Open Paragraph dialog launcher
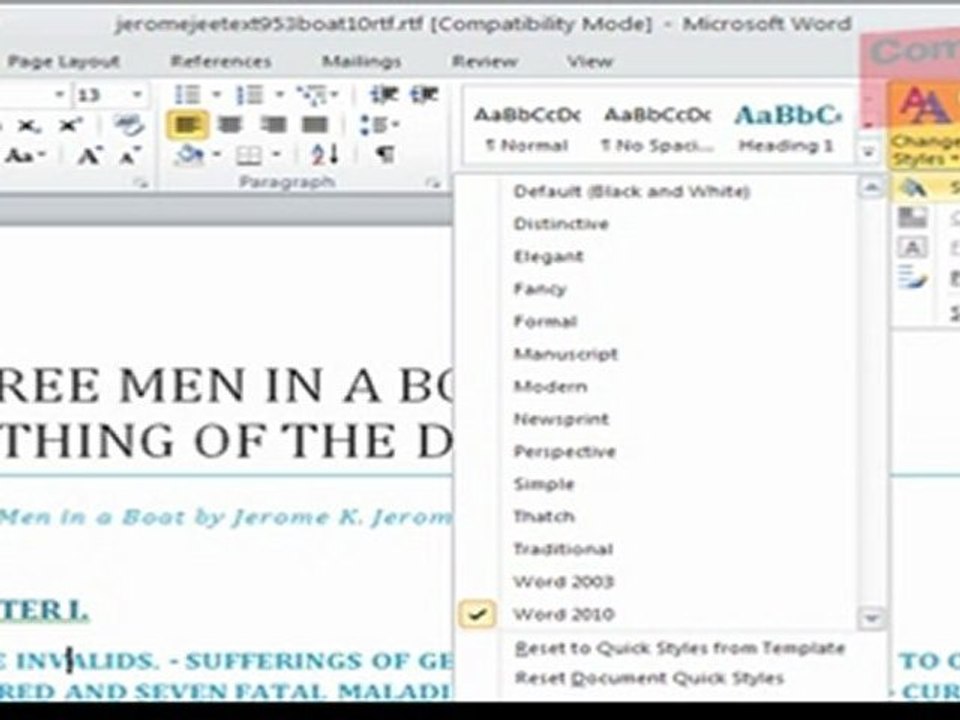Viewport: 960px width, 720px height. (x=433, y=182)
